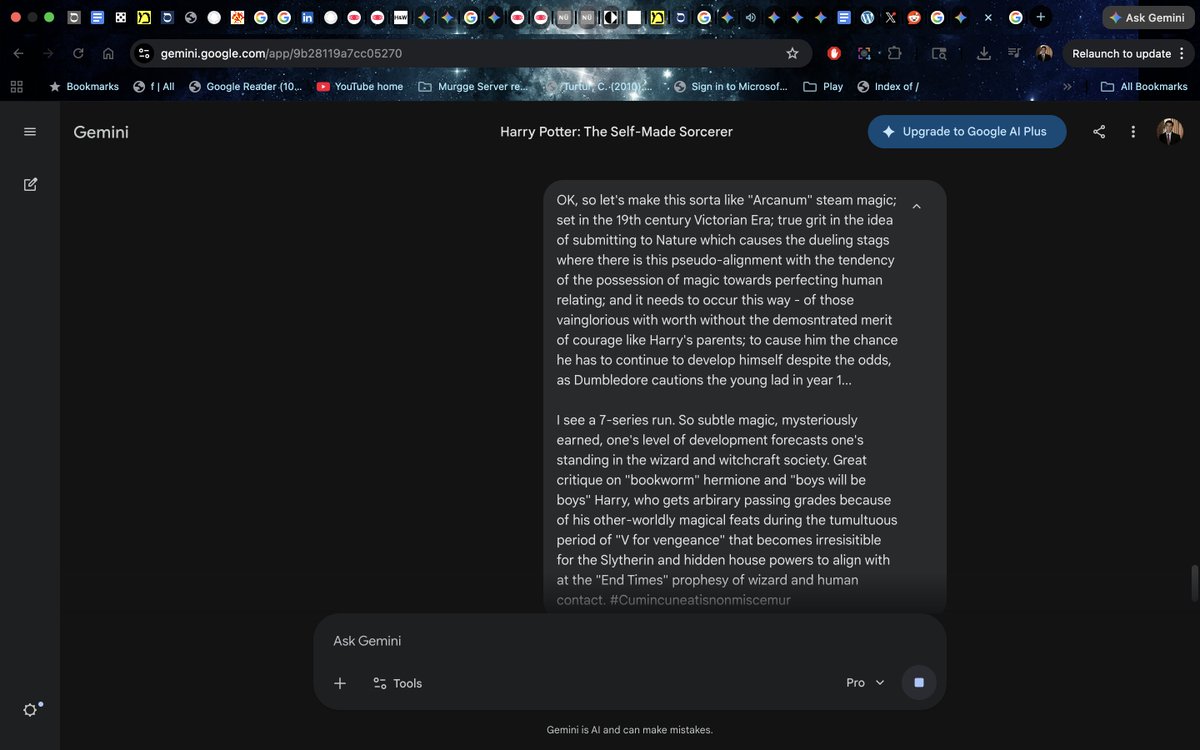Open the screenshot capture extension icon
This screenshot has height=750, width=1200.
864,53
